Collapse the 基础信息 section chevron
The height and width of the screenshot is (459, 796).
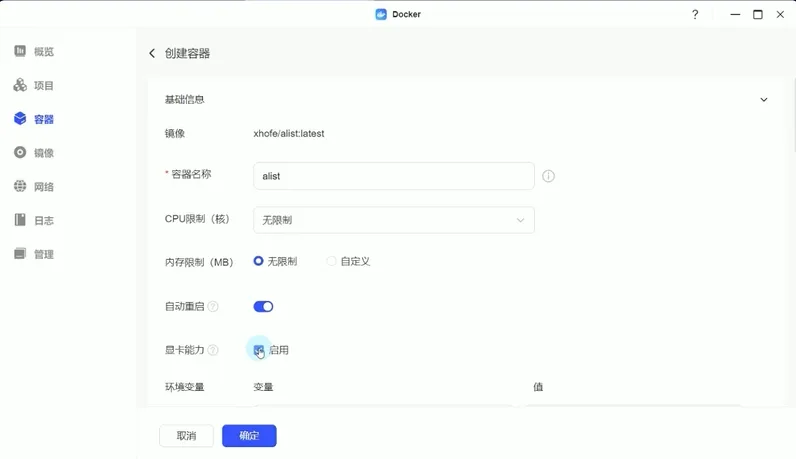click(x=764, y=100)
